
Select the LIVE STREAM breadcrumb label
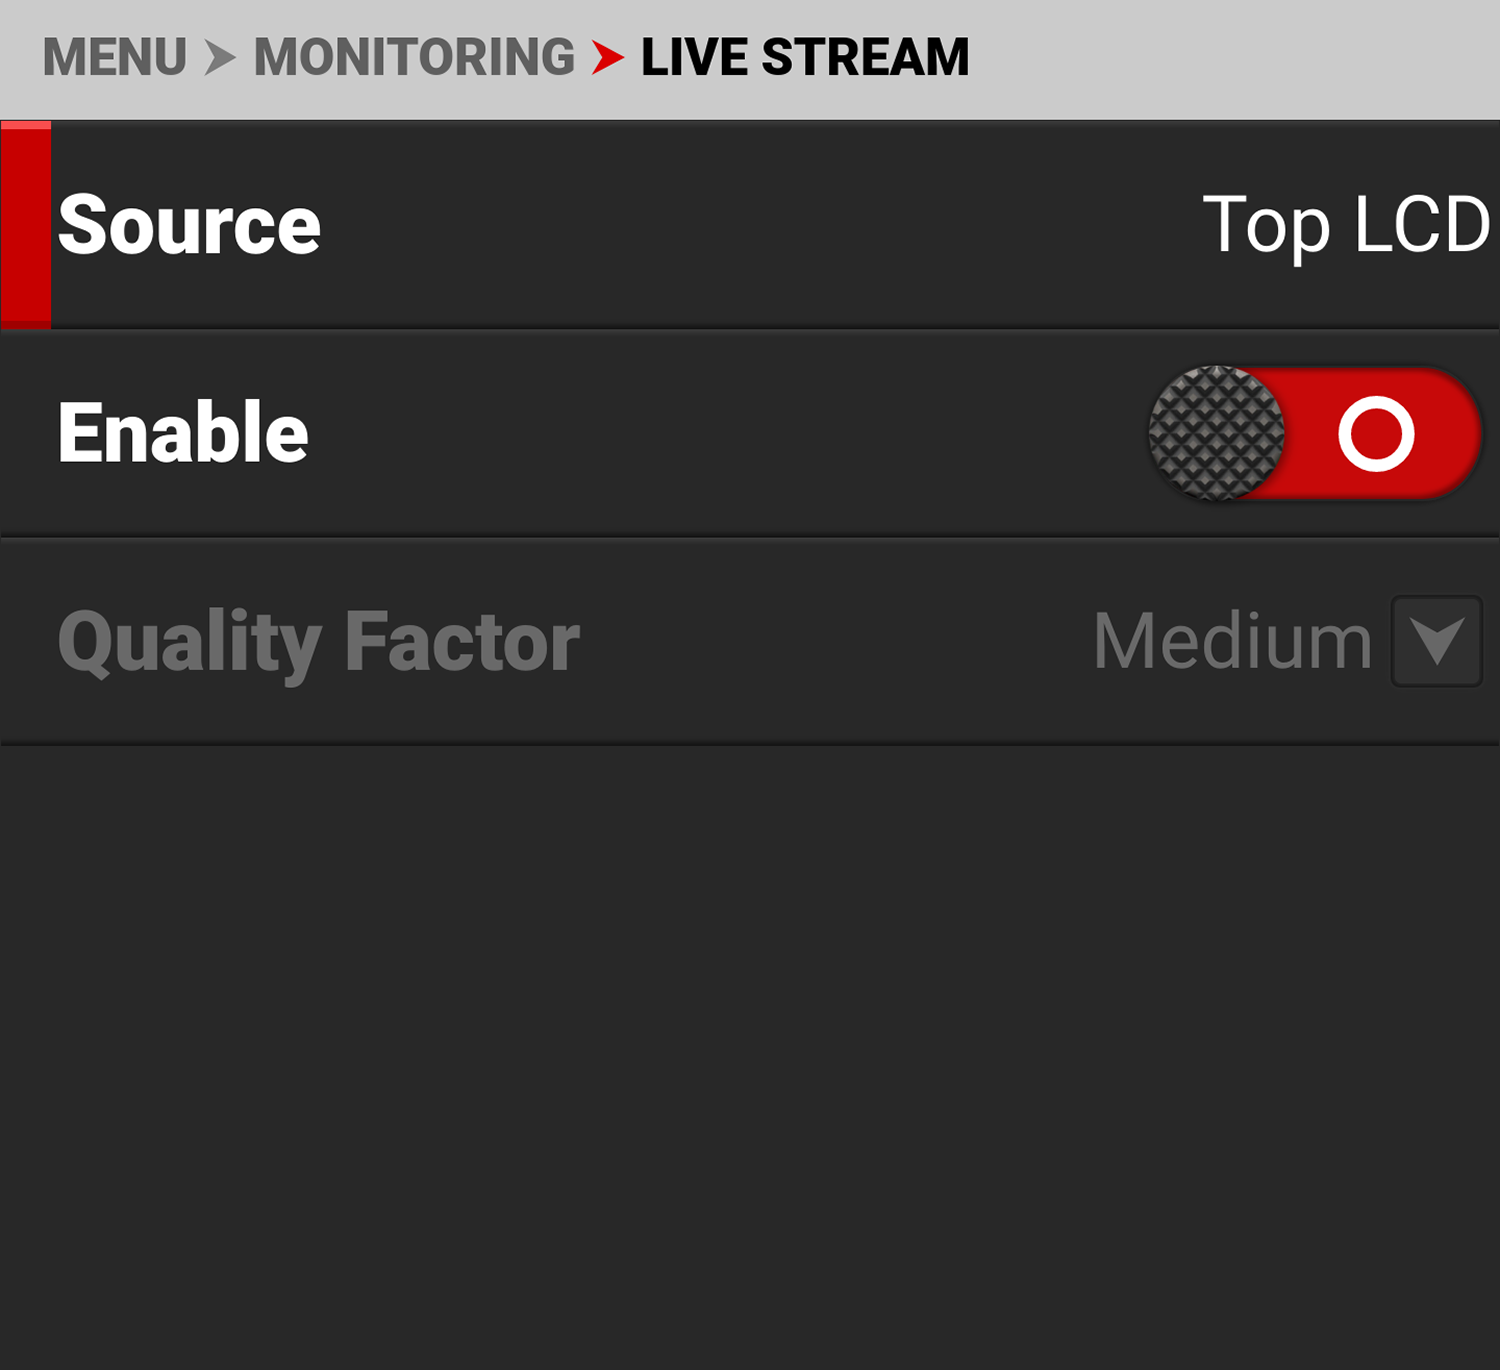coord(804,57)
